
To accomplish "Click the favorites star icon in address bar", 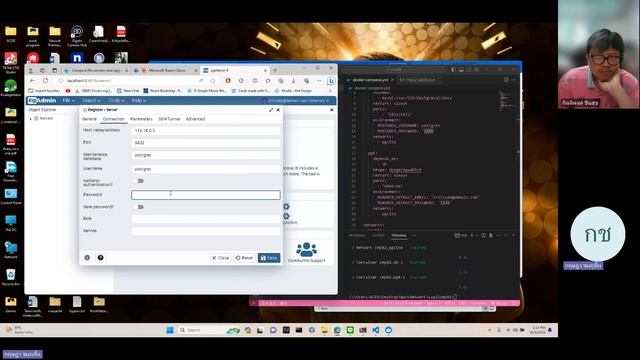I will (x=213, y=81).
